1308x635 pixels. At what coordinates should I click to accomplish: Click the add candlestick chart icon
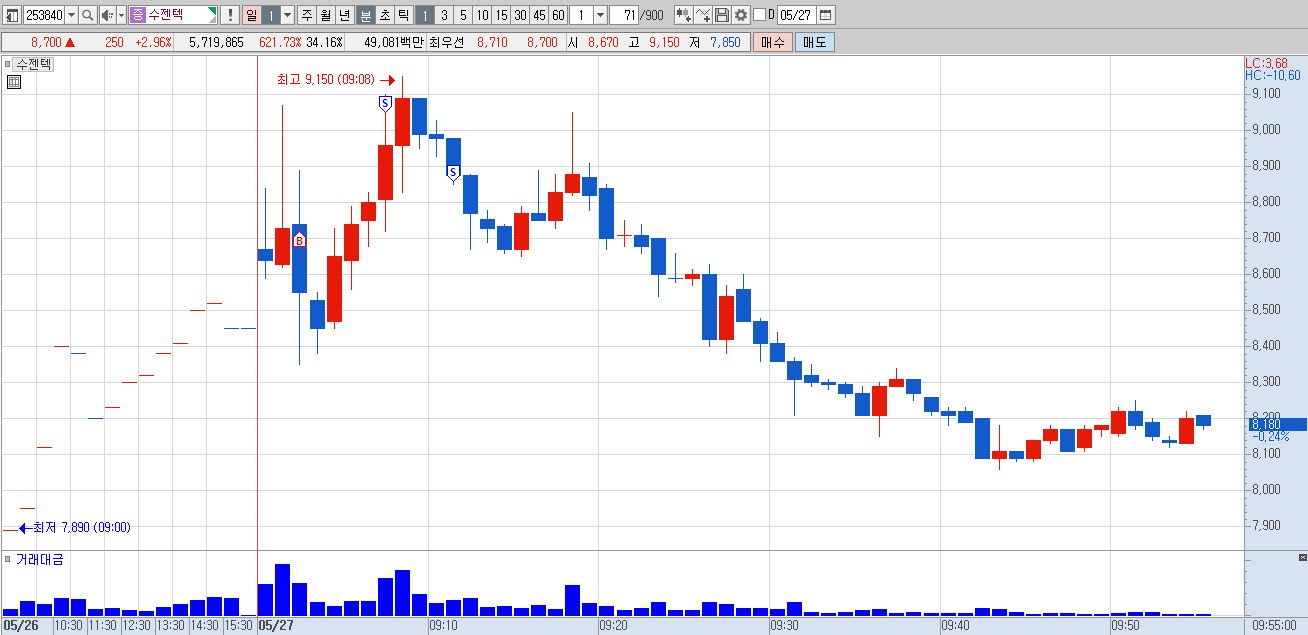(x=683, y=15)
